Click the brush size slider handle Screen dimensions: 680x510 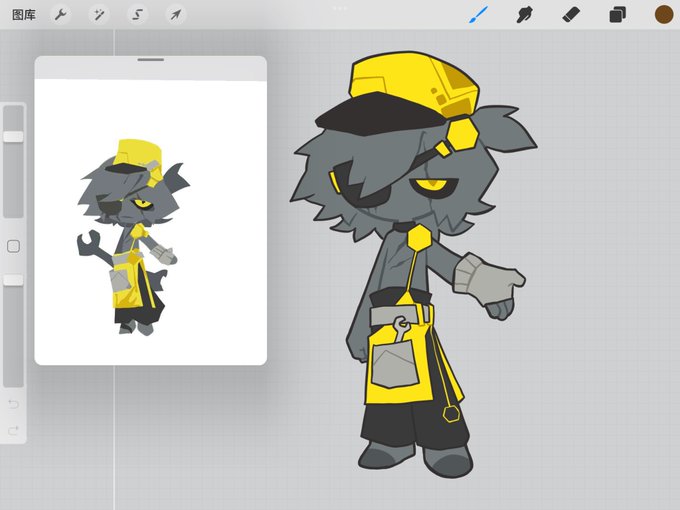tap(13, 137)
